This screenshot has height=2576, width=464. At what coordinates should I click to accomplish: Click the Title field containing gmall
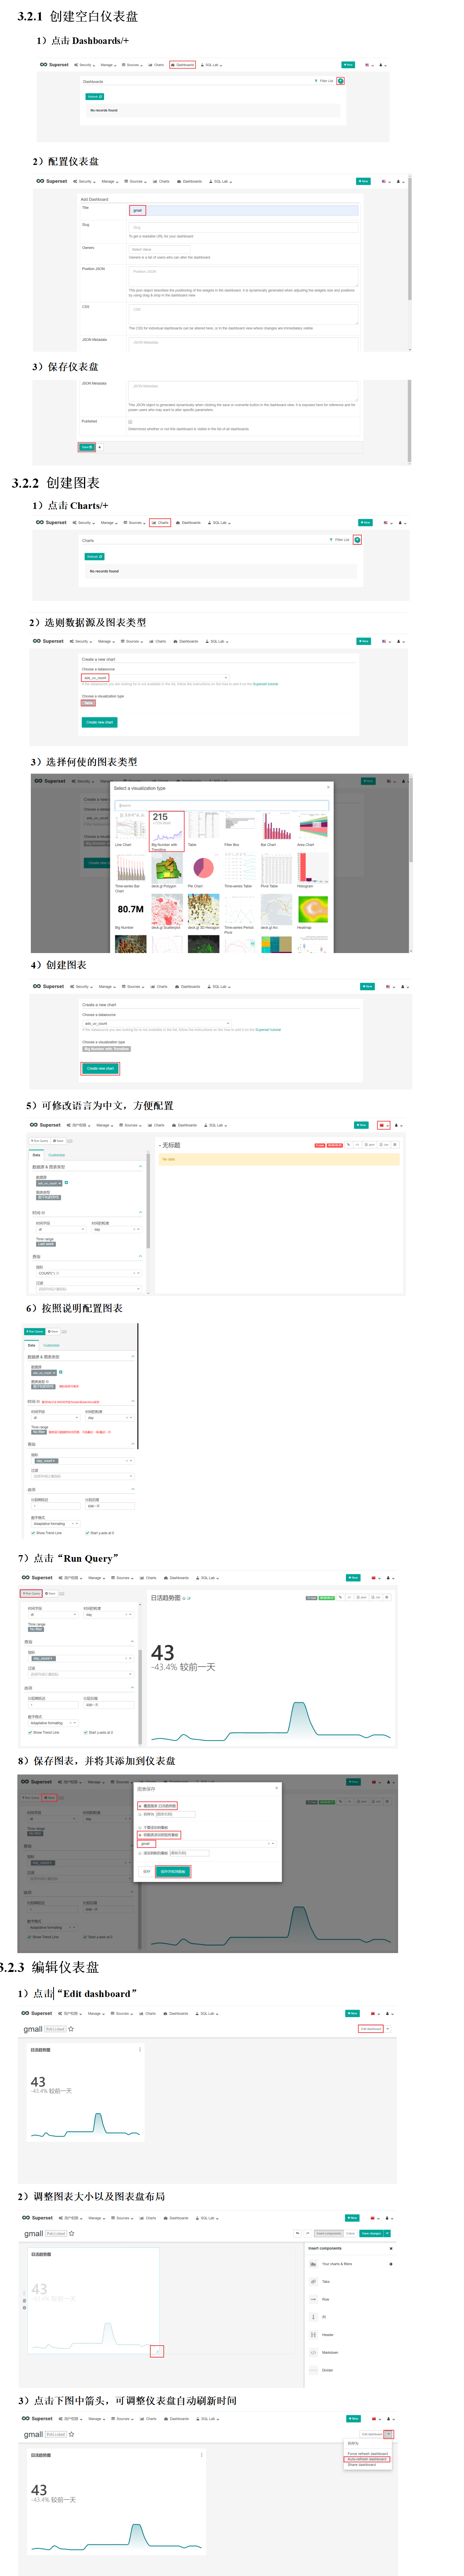pos(243,210)
